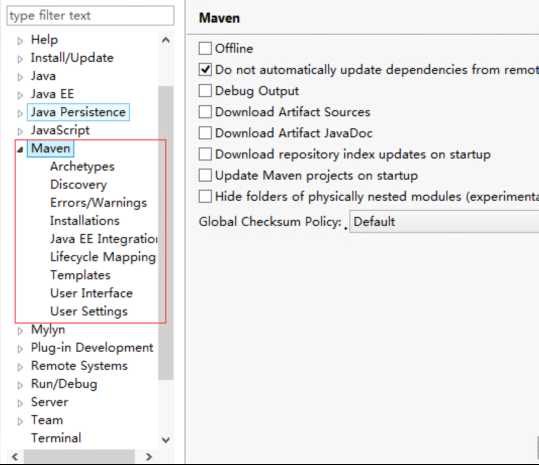Expand the Help tree node
This screenshot has height=465, width=539.
coord(20,41)
